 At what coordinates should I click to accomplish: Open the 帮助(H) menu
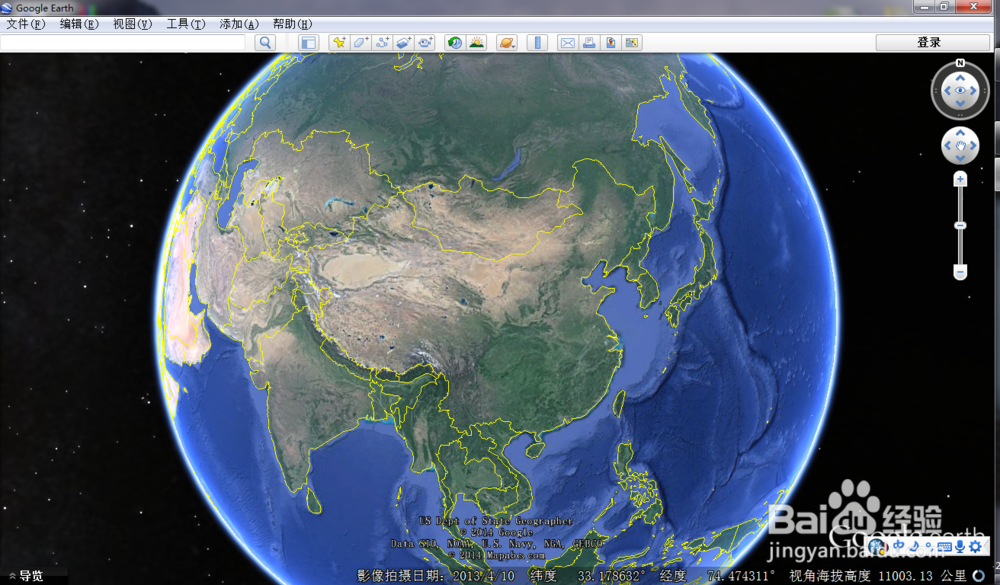tap(292, 24)
